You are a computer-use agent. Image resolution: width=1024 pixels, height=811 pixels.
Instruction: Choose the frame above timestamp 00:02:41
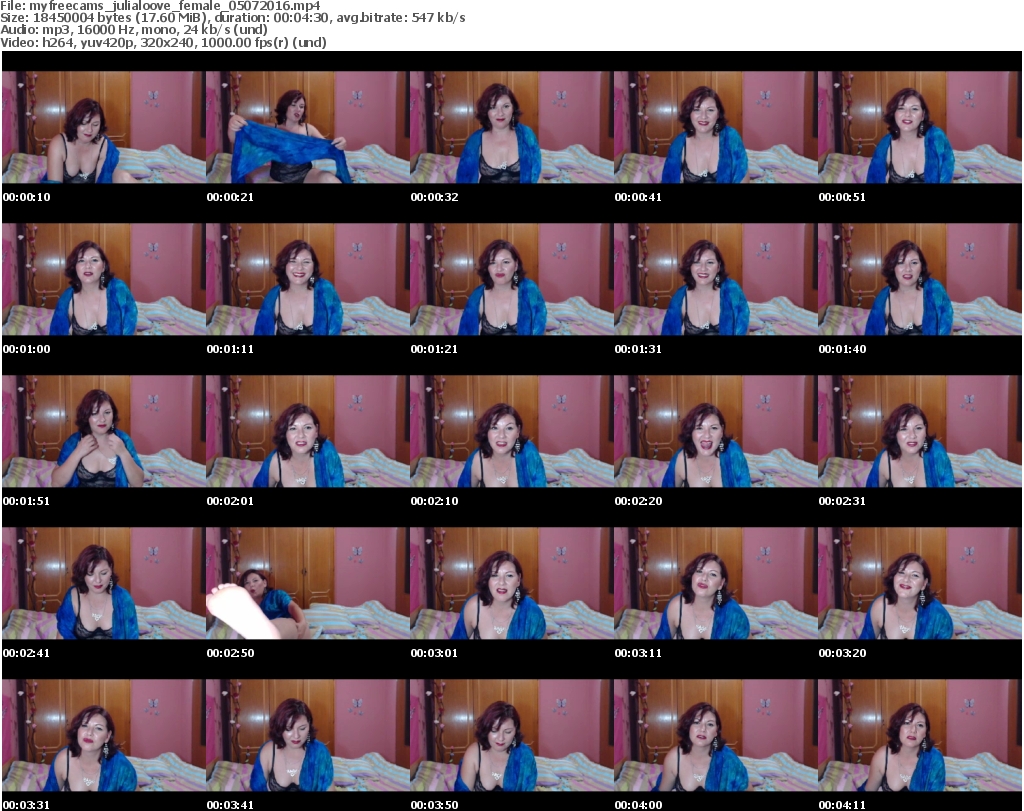point(103,583)
